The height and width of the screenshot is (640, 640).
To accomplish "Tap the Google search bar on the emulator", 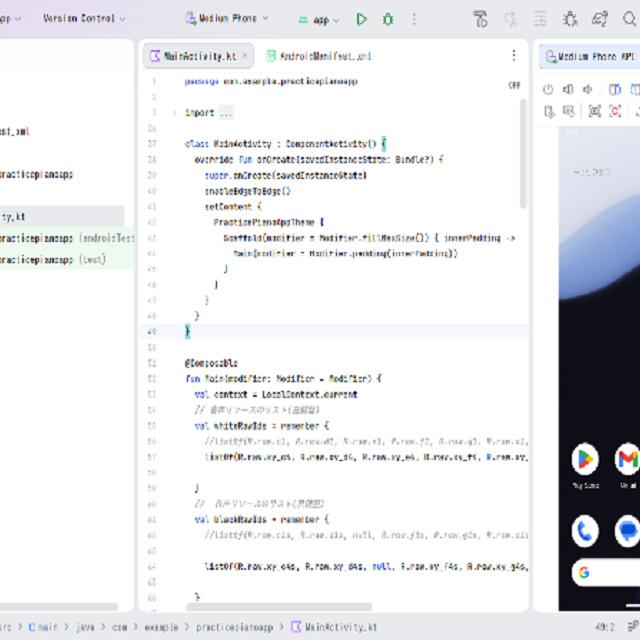I will pyautogui.click(x=606, y=573).
